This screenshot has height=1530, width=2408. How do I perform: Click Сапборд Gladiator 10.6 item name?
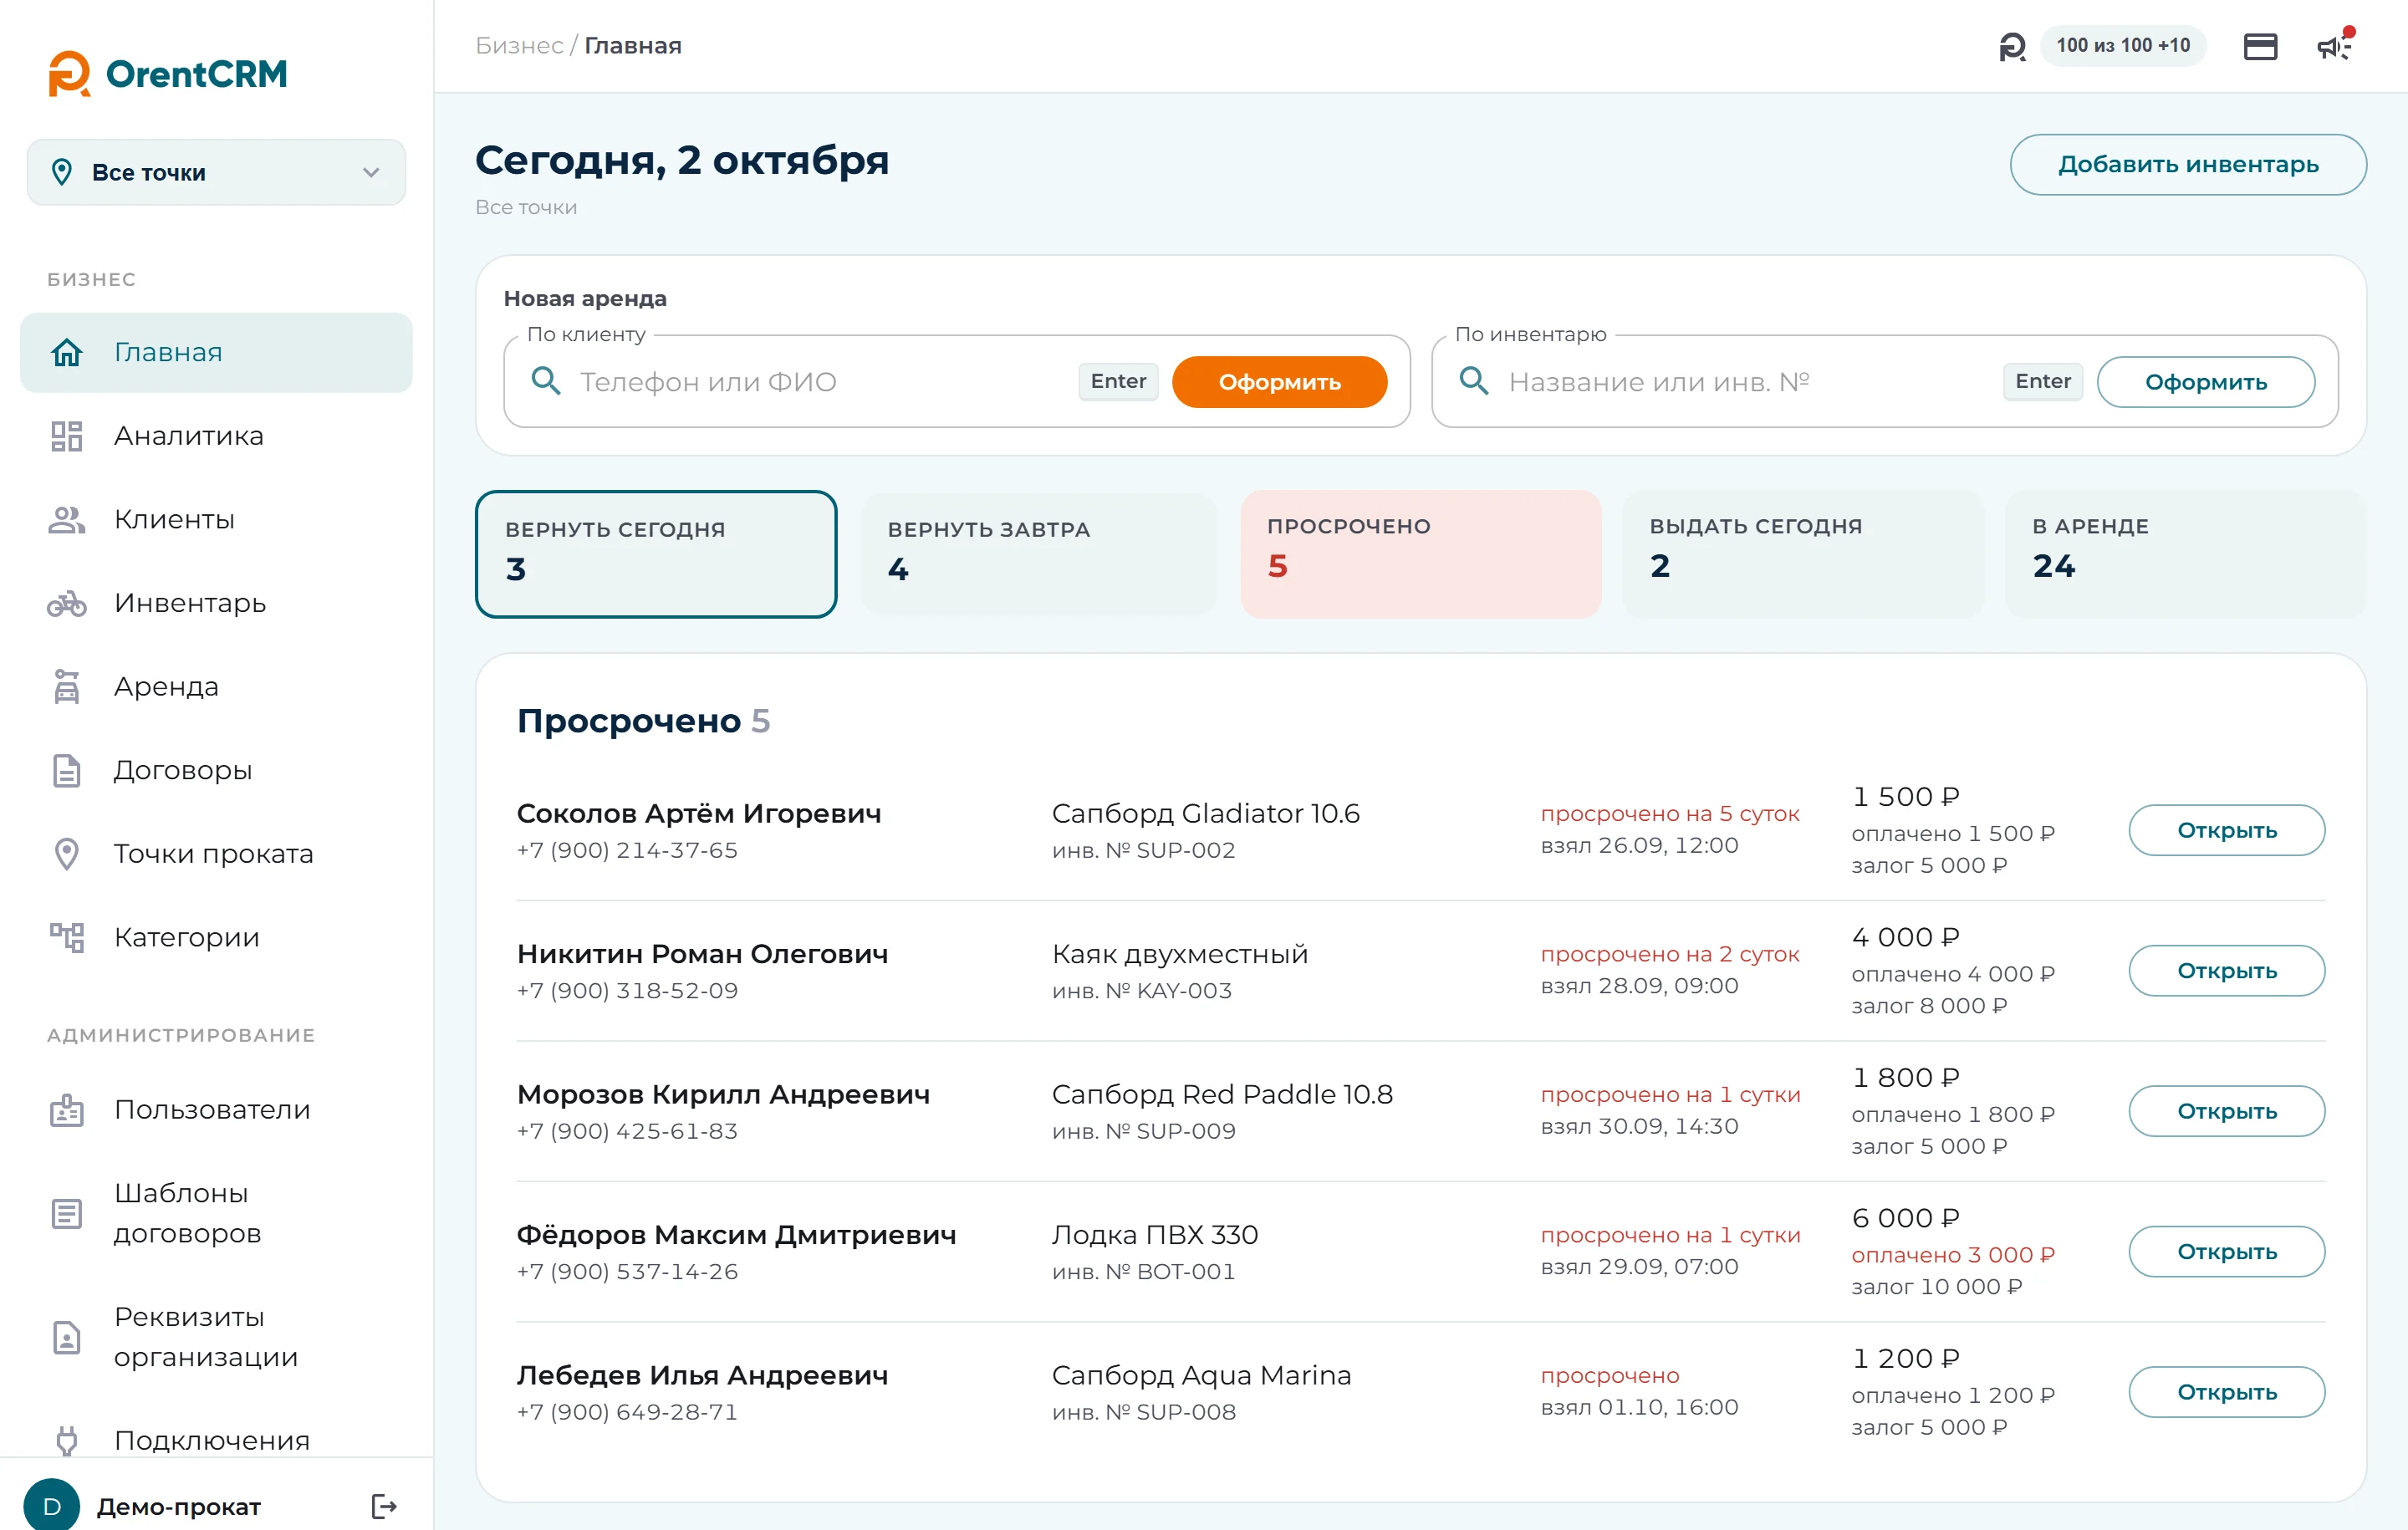[1206, 814]
